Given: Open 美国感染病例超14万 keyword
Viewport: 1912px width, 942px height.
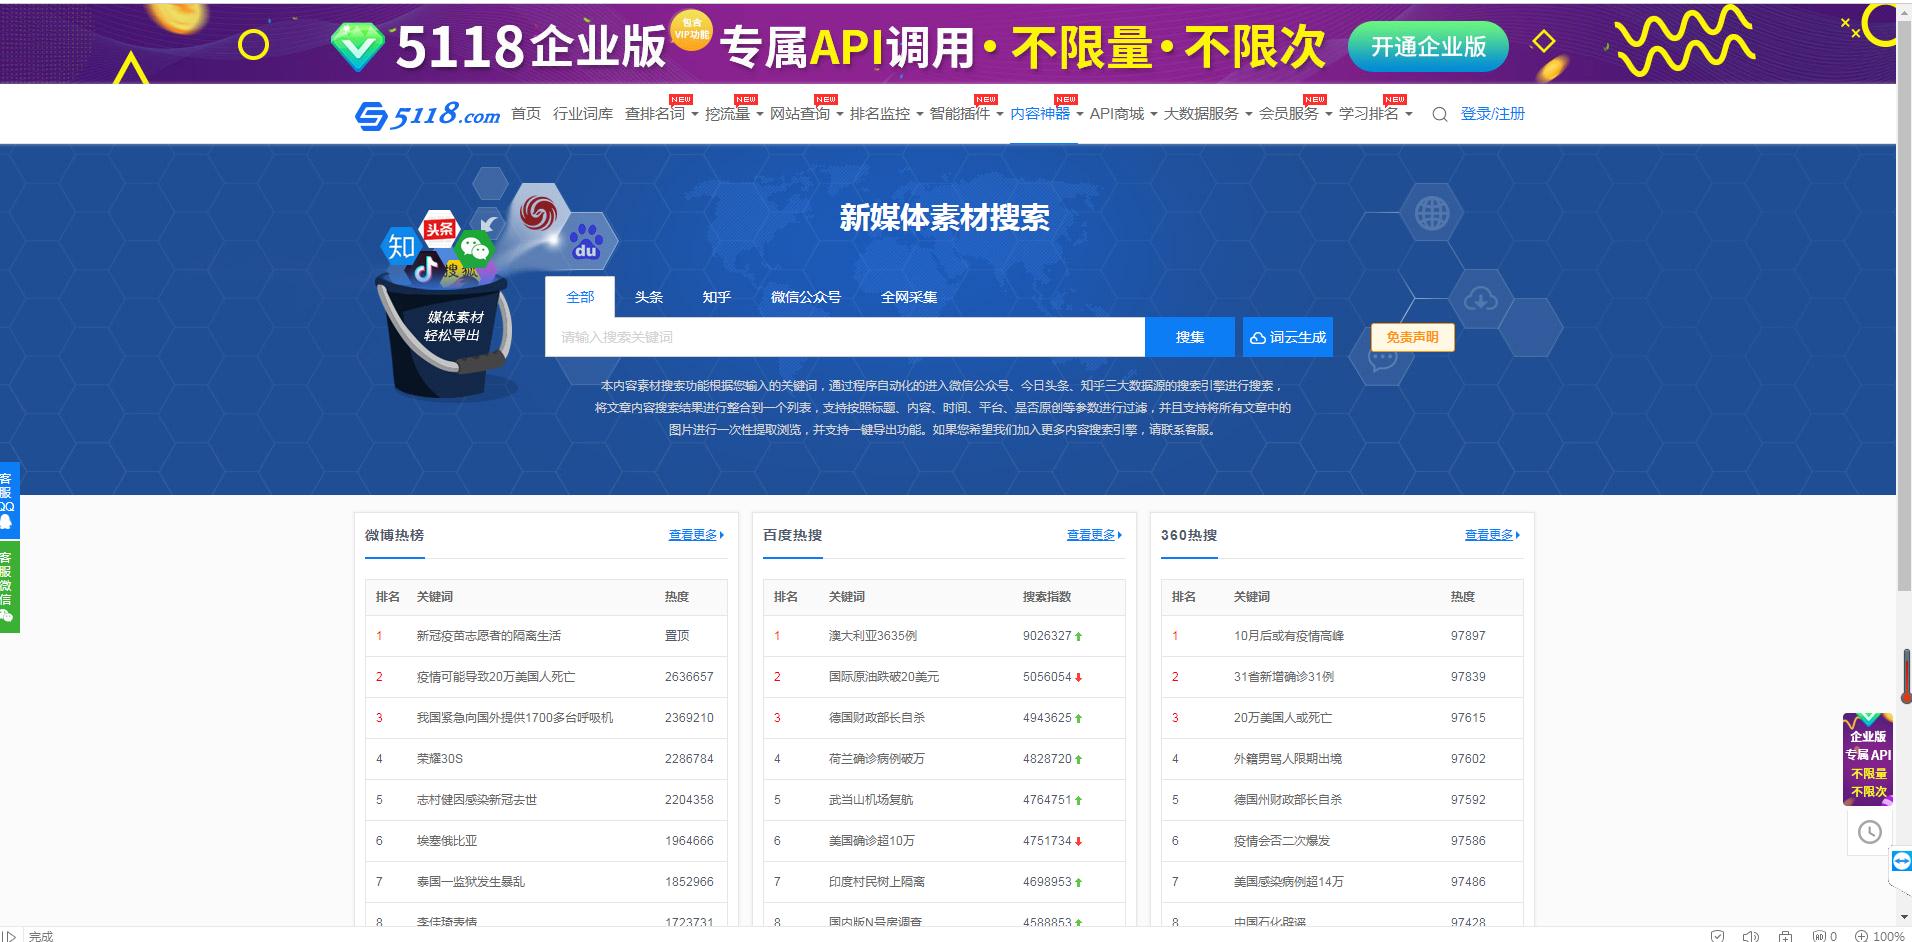Looking at the screenshot, I should point(1289,882).
